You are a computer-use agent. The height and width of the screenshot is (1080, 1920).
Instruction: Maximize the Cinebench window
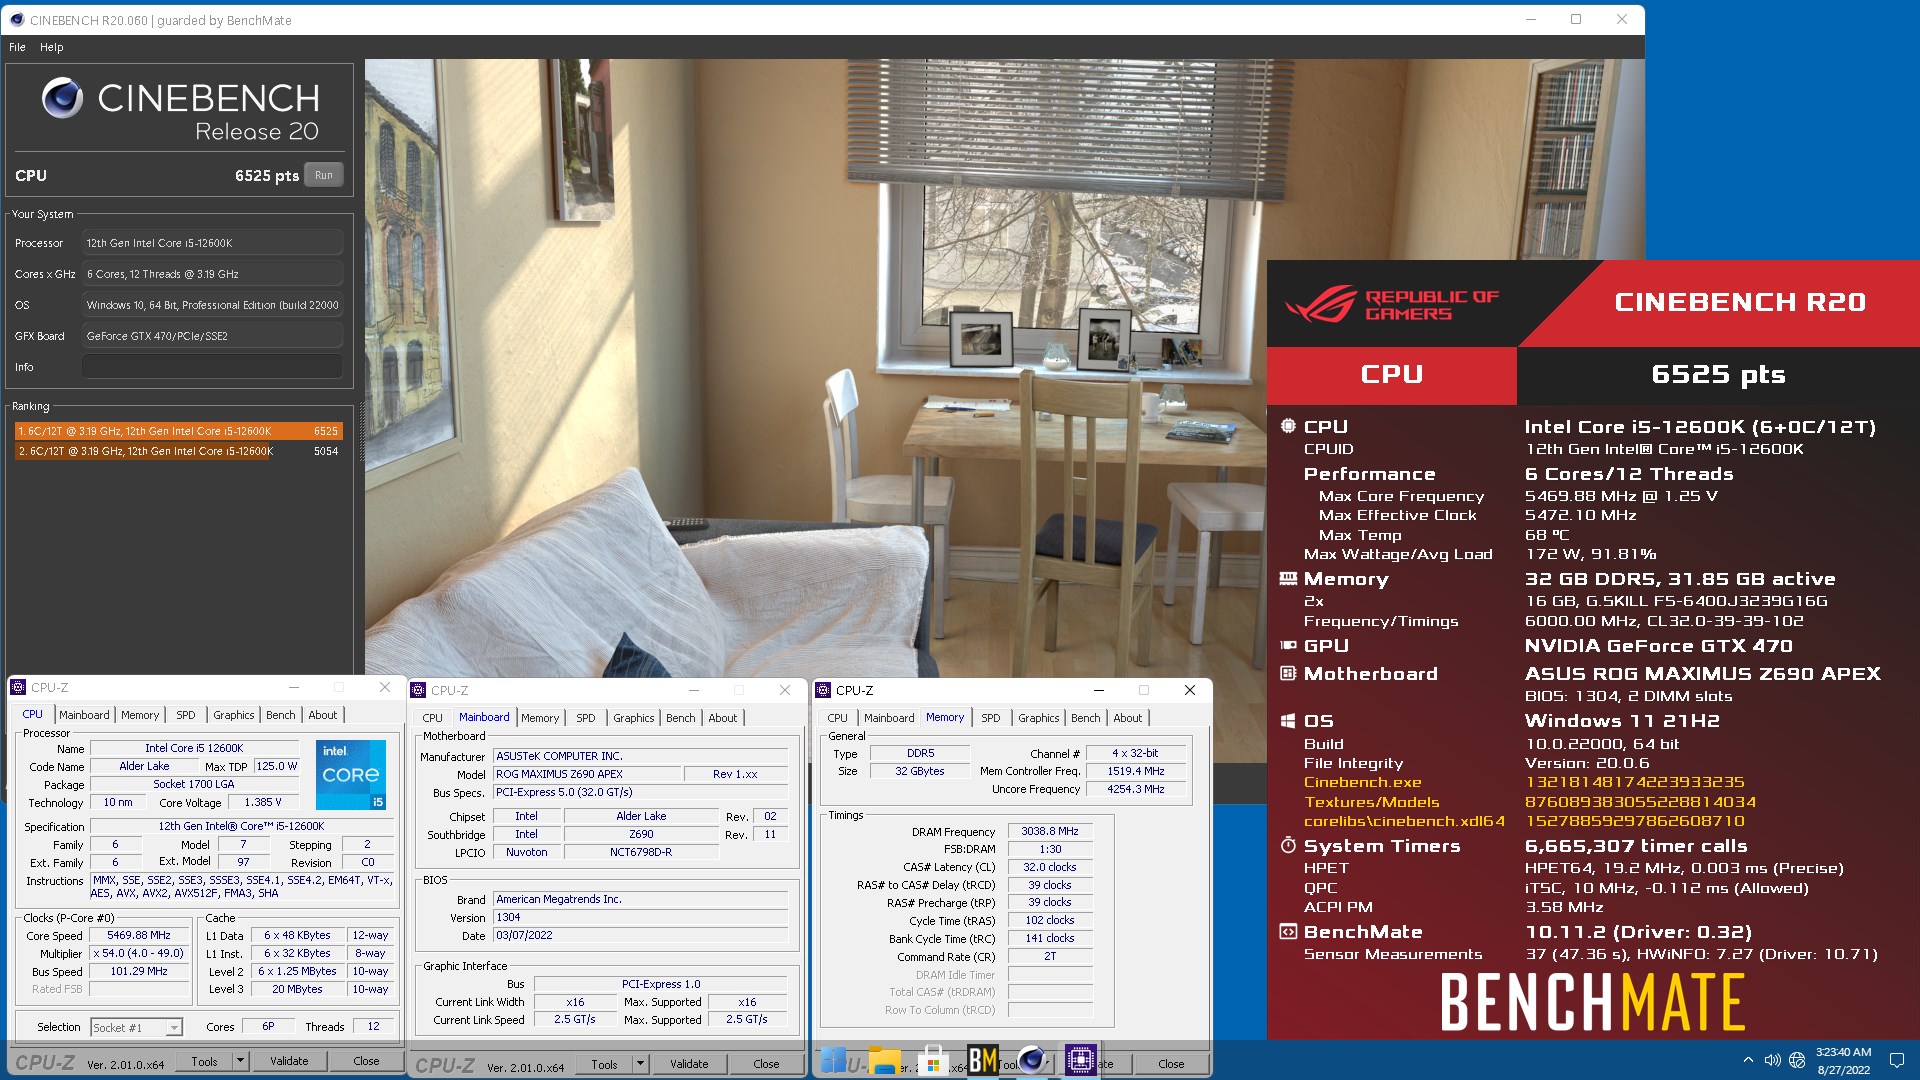pyautogui.click(x=1576, y=19)
